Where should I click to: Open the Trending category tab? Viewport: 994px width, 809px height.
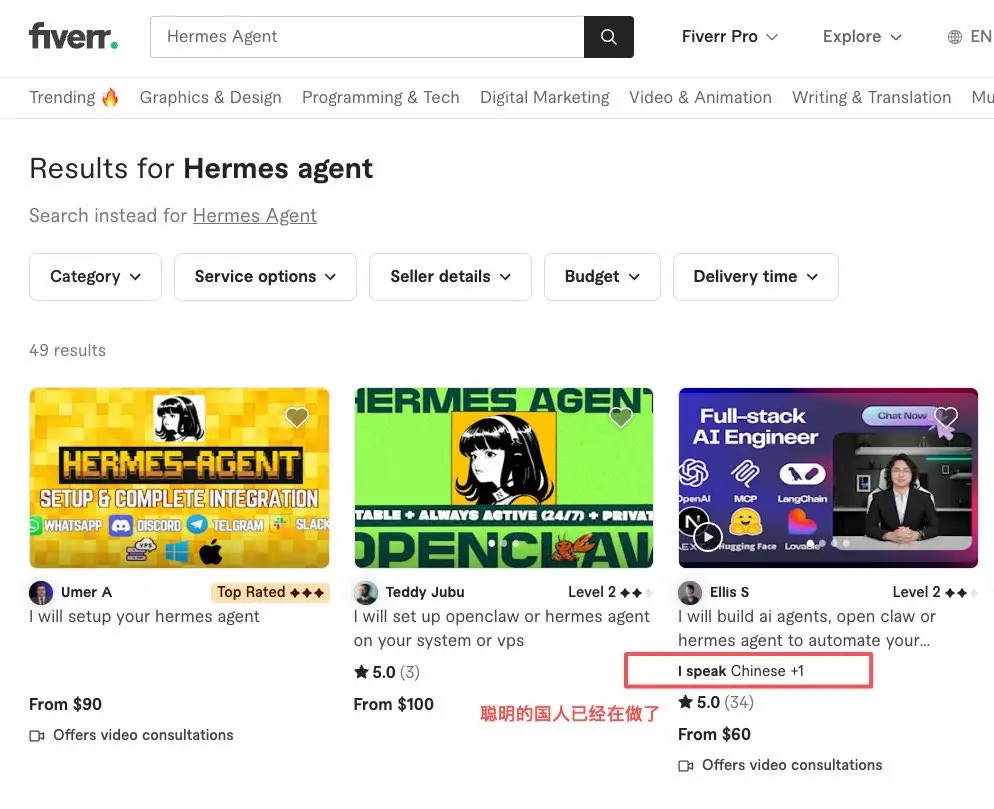coord(74,98)
